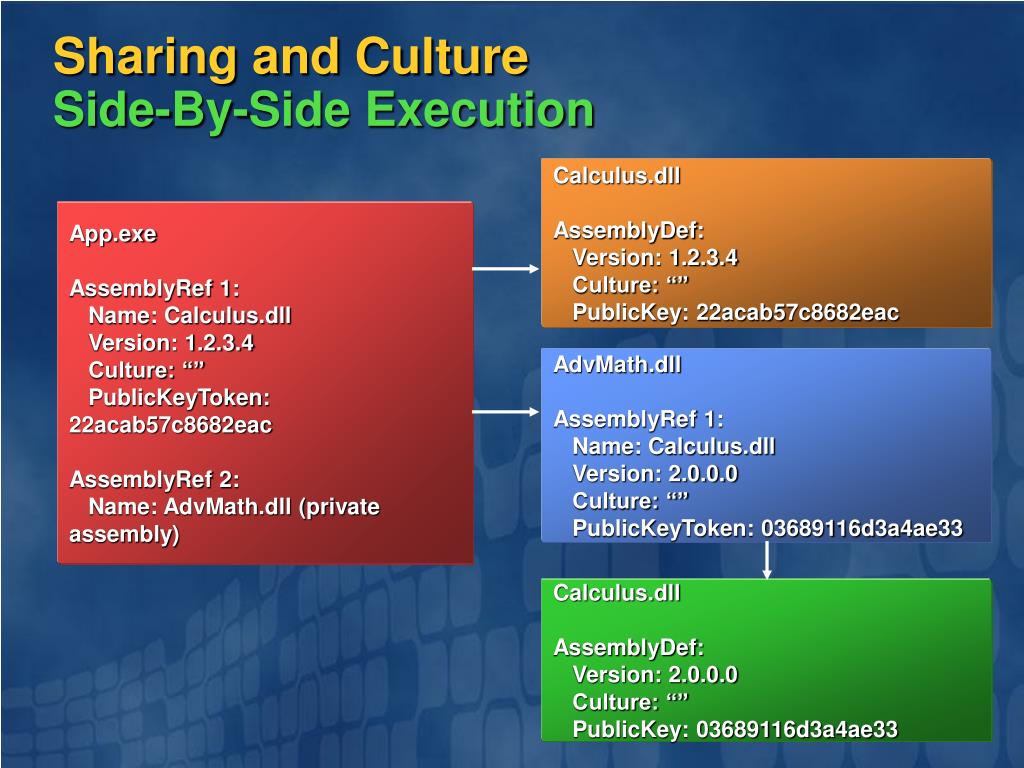Viewport: 1024px width, 768px height.
Task: Click the Culture line in the orange box
Action: (x=631, y=285)
